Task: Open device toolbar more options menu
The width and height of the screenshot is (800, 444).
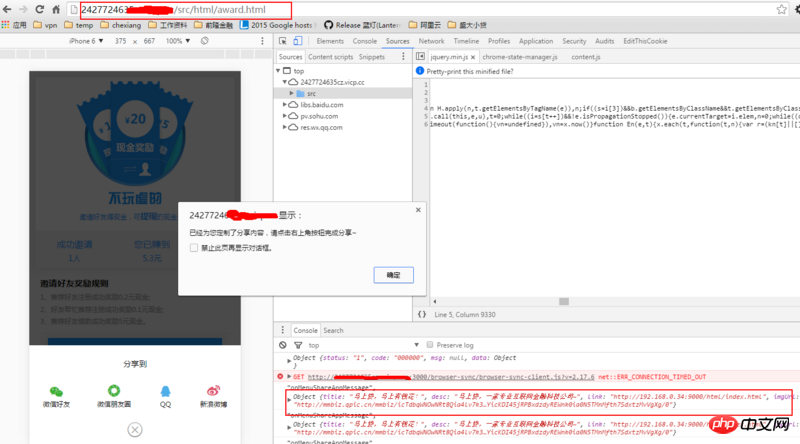Action: coord(262,41)
